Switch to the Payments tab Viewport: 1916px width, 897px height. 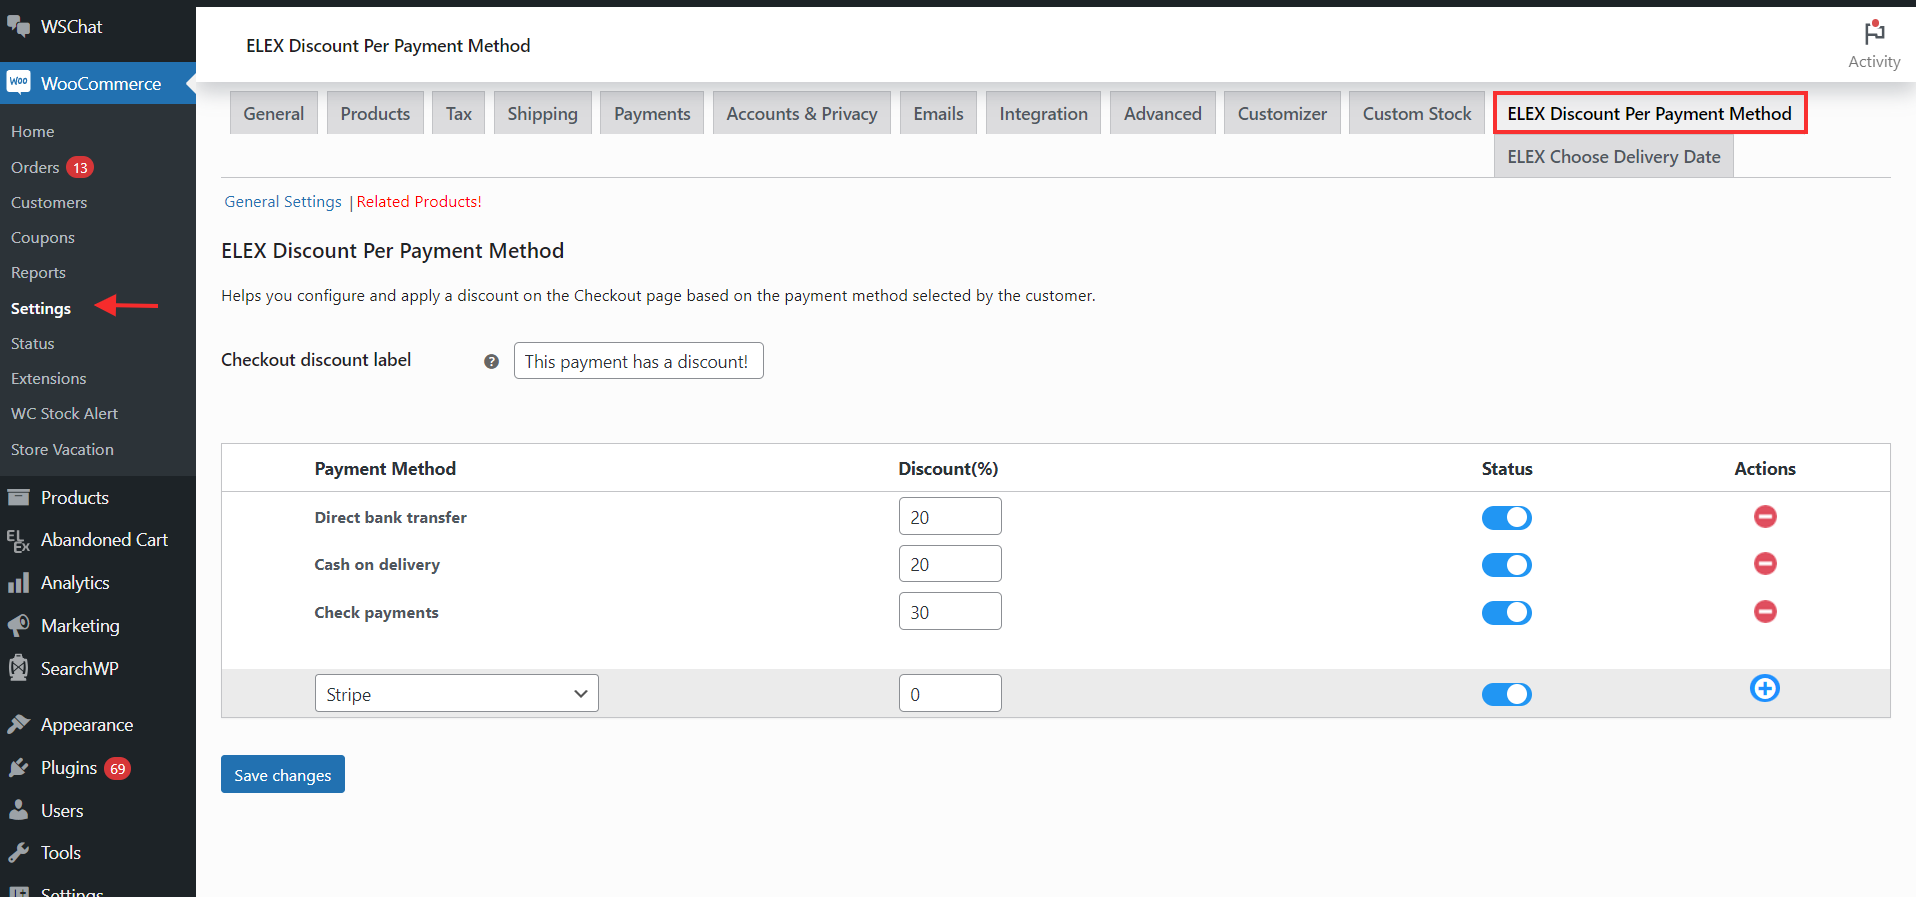pyautogui.click(x=652, y=113)
